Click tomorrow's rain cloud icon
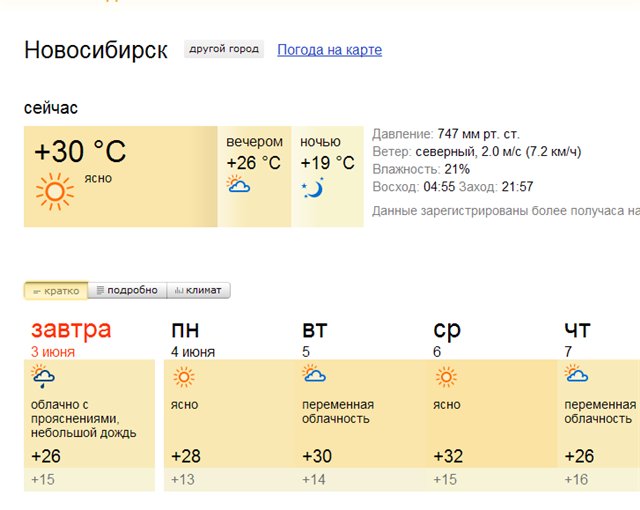The height and width of the screenshot is (510, 640). click(x=43, y=377)
